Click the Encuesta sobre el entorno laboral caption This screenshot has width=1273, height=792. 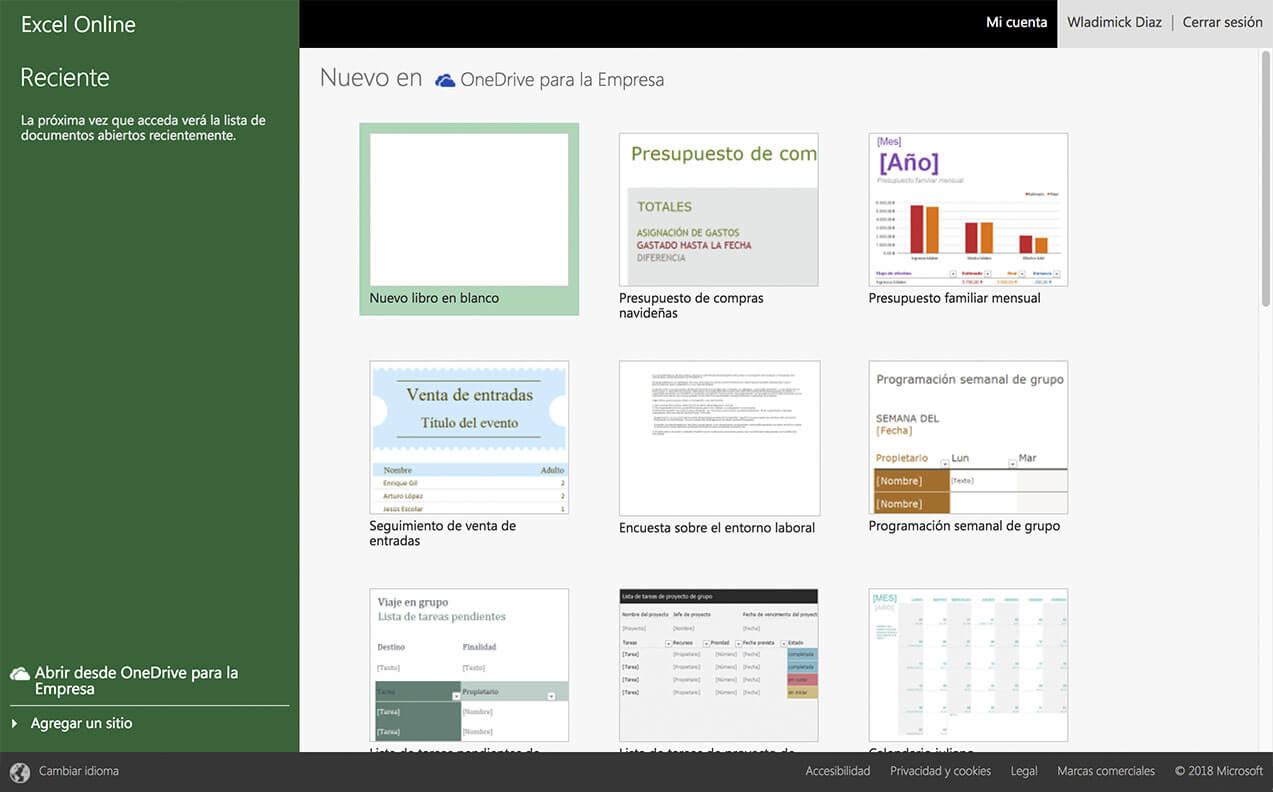[717, 527]
